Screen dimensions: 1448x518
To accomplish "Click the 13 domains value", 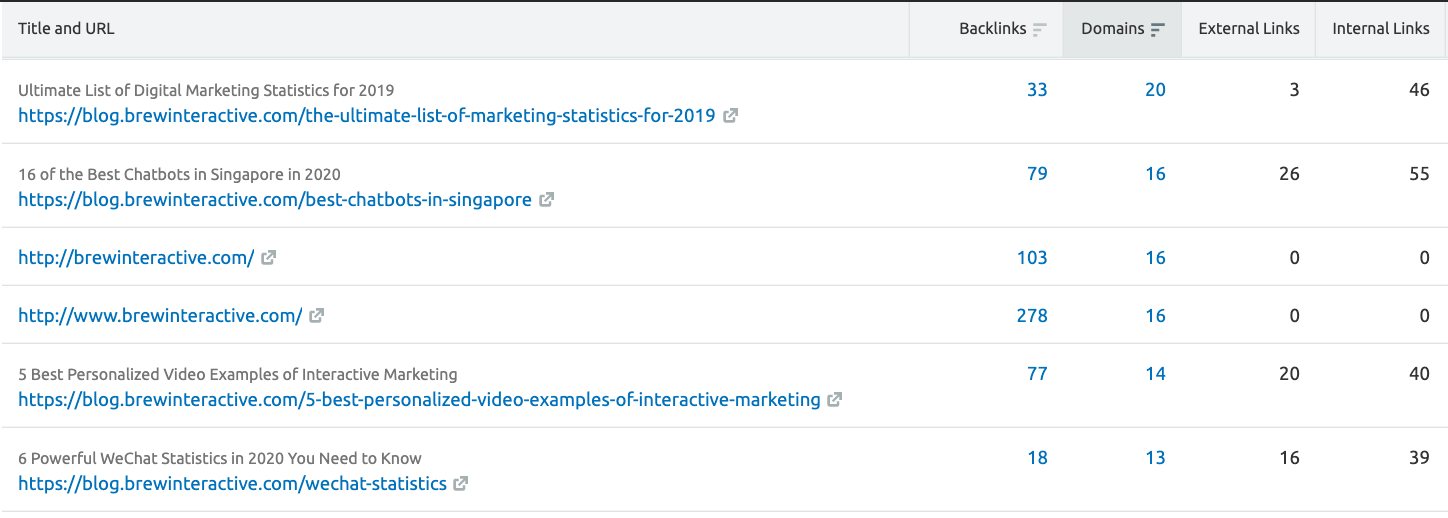I will pyautogui.click(x=1155, y=458).
